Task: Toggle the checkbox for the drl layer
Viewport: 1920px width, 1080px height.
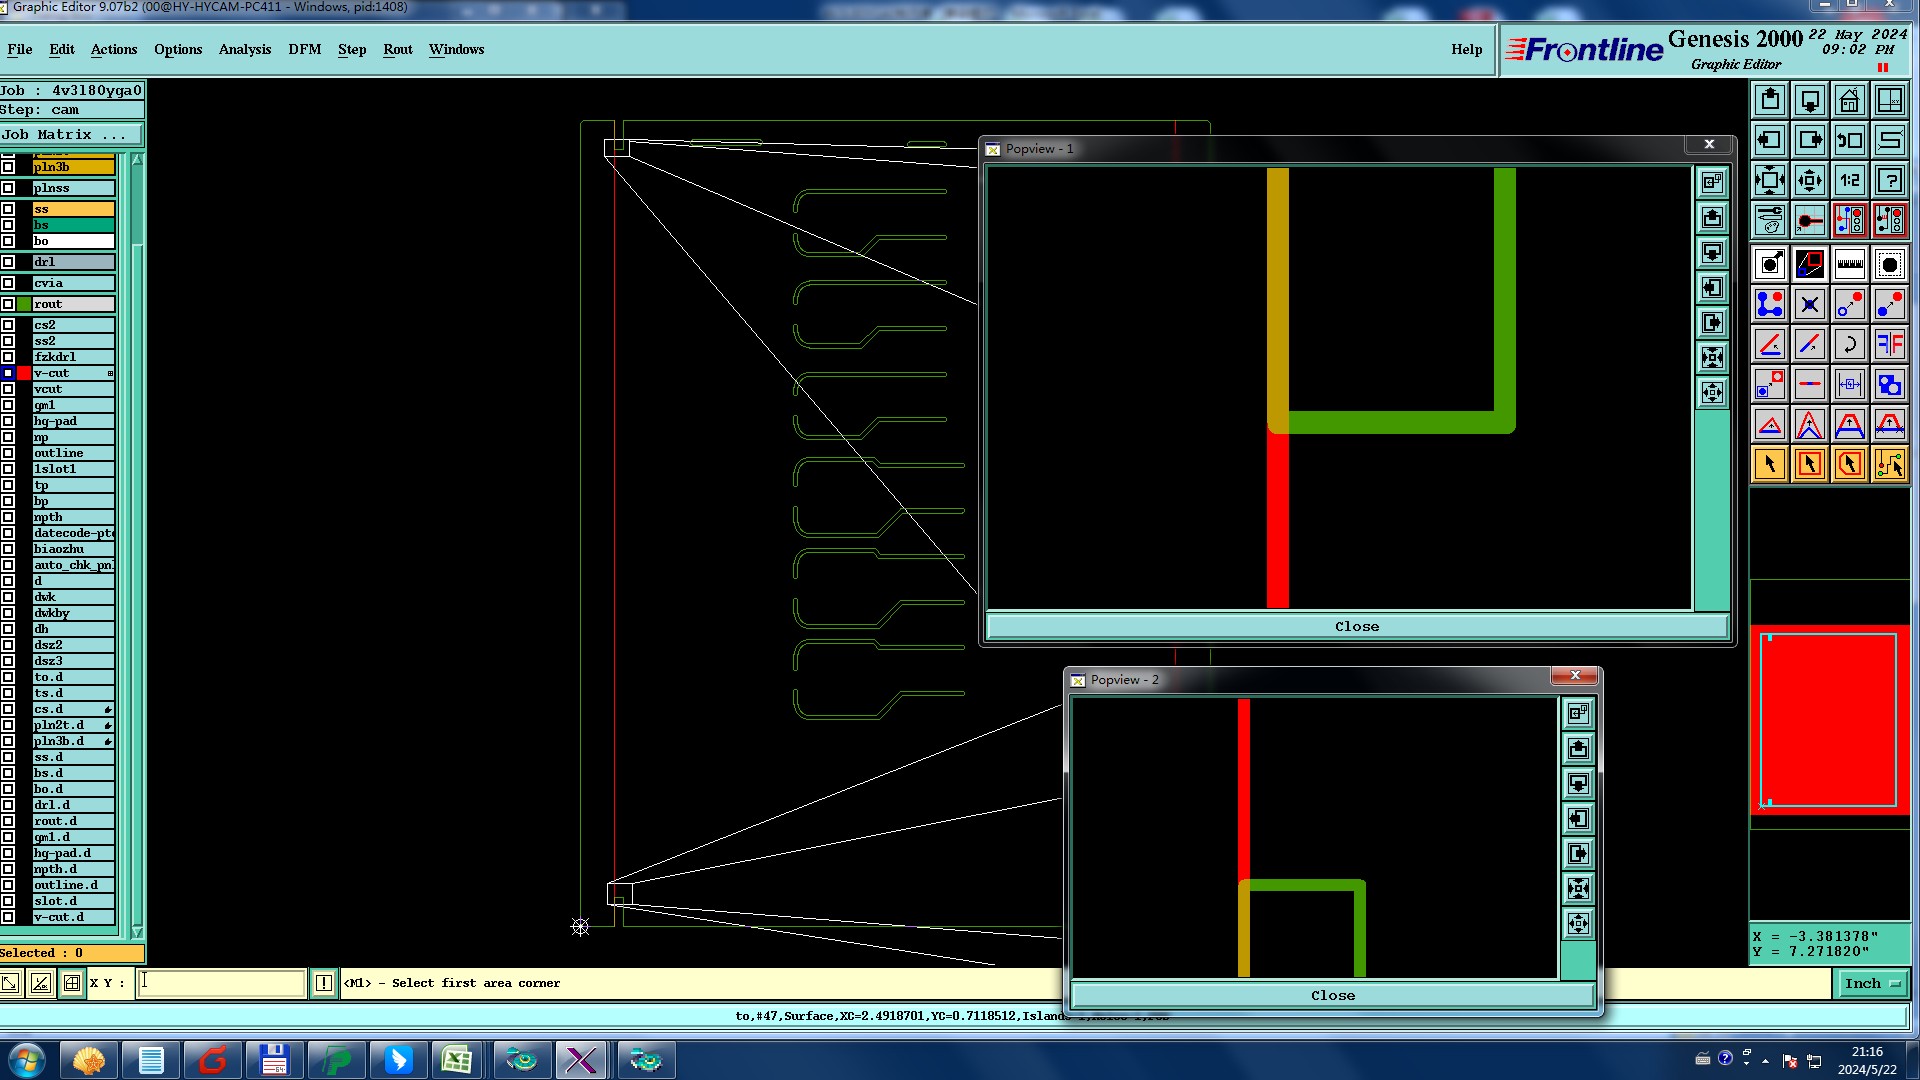Action: [8, 262]
